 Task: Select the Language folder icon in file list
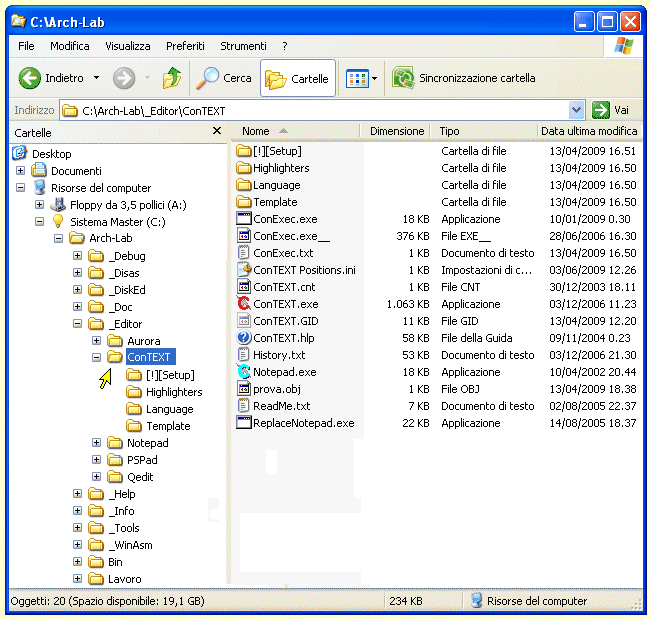click(244, 185)
